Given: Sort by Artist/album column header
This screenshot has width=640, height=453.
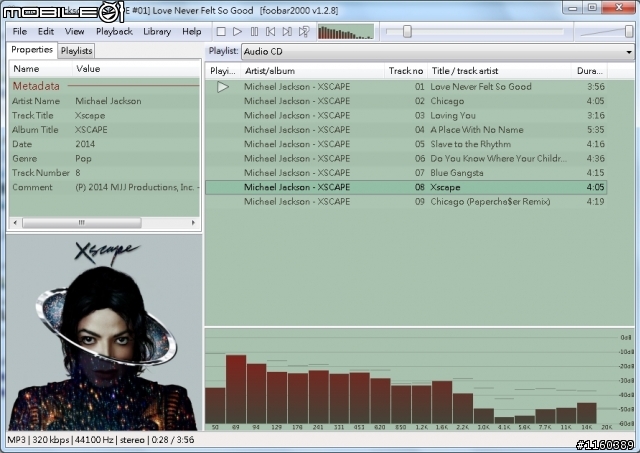Looking at the screenshot, I should pyautogui.click(x=312, y=71).
